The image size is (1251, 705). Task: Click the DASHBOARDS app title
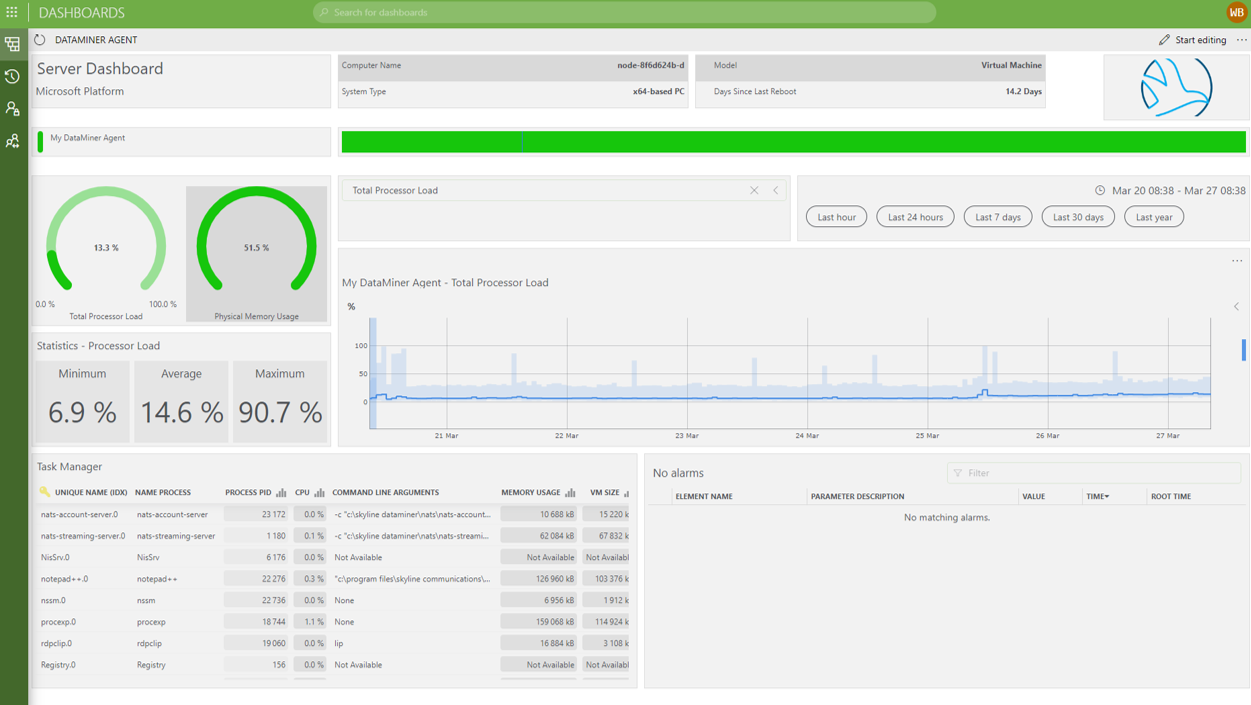click(81, 13)
